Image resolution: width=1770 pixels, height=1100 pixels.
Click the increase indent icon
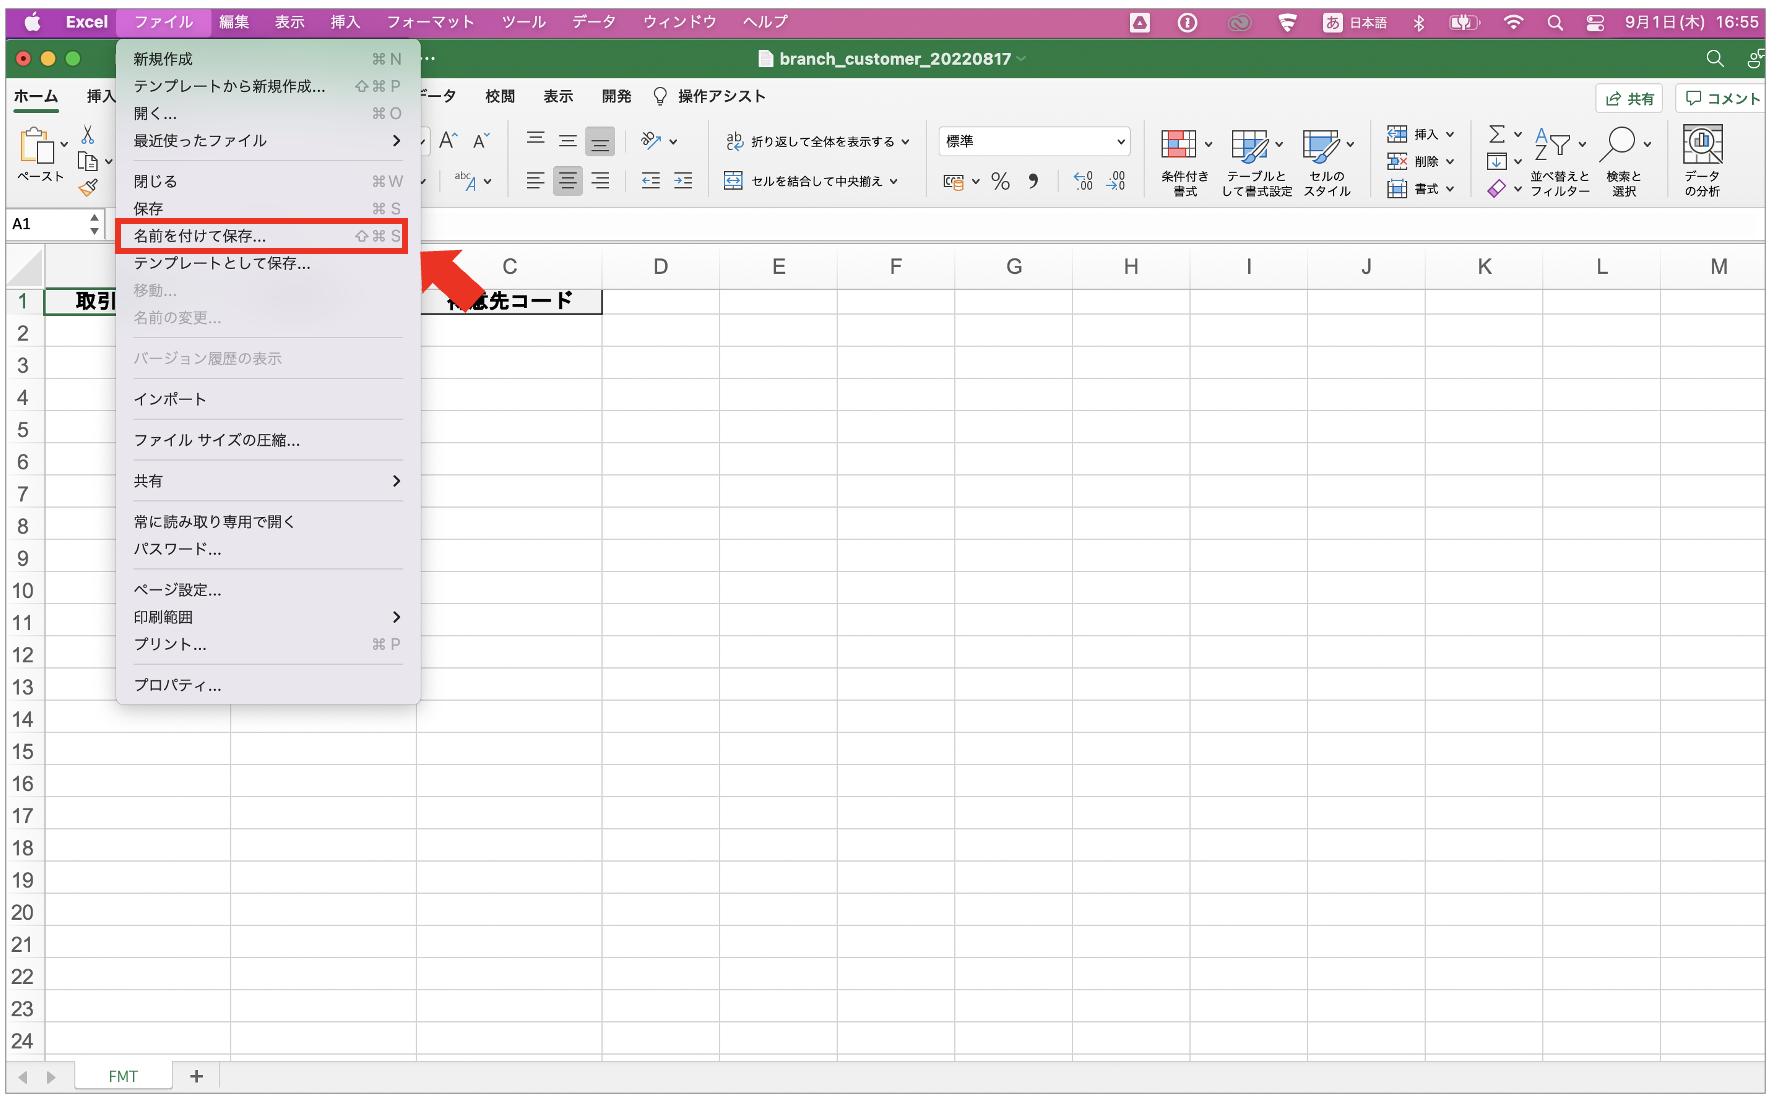683,181
